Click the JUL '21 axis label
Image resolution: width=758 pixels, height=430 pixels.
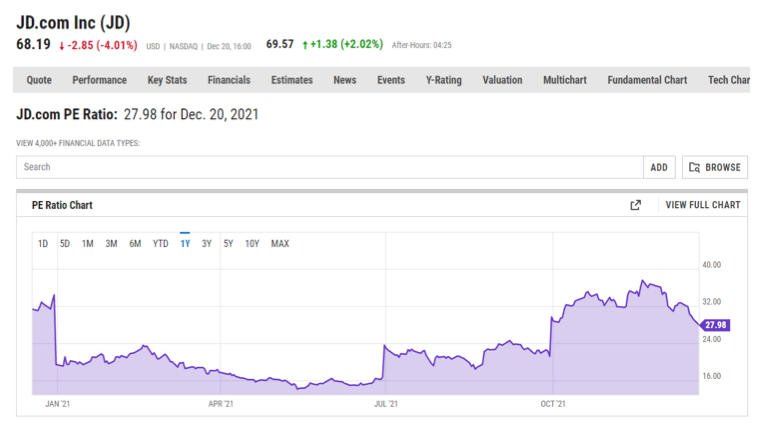(x=386, y=404)
